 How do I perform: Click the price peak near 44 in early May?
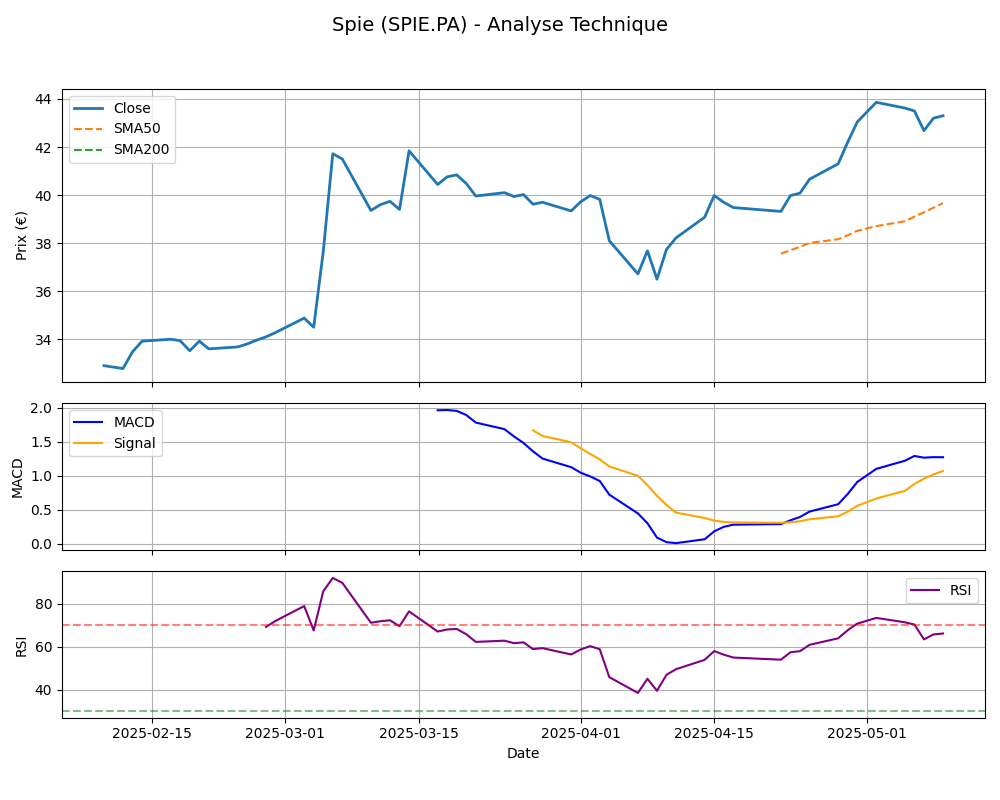pos(876,102)
